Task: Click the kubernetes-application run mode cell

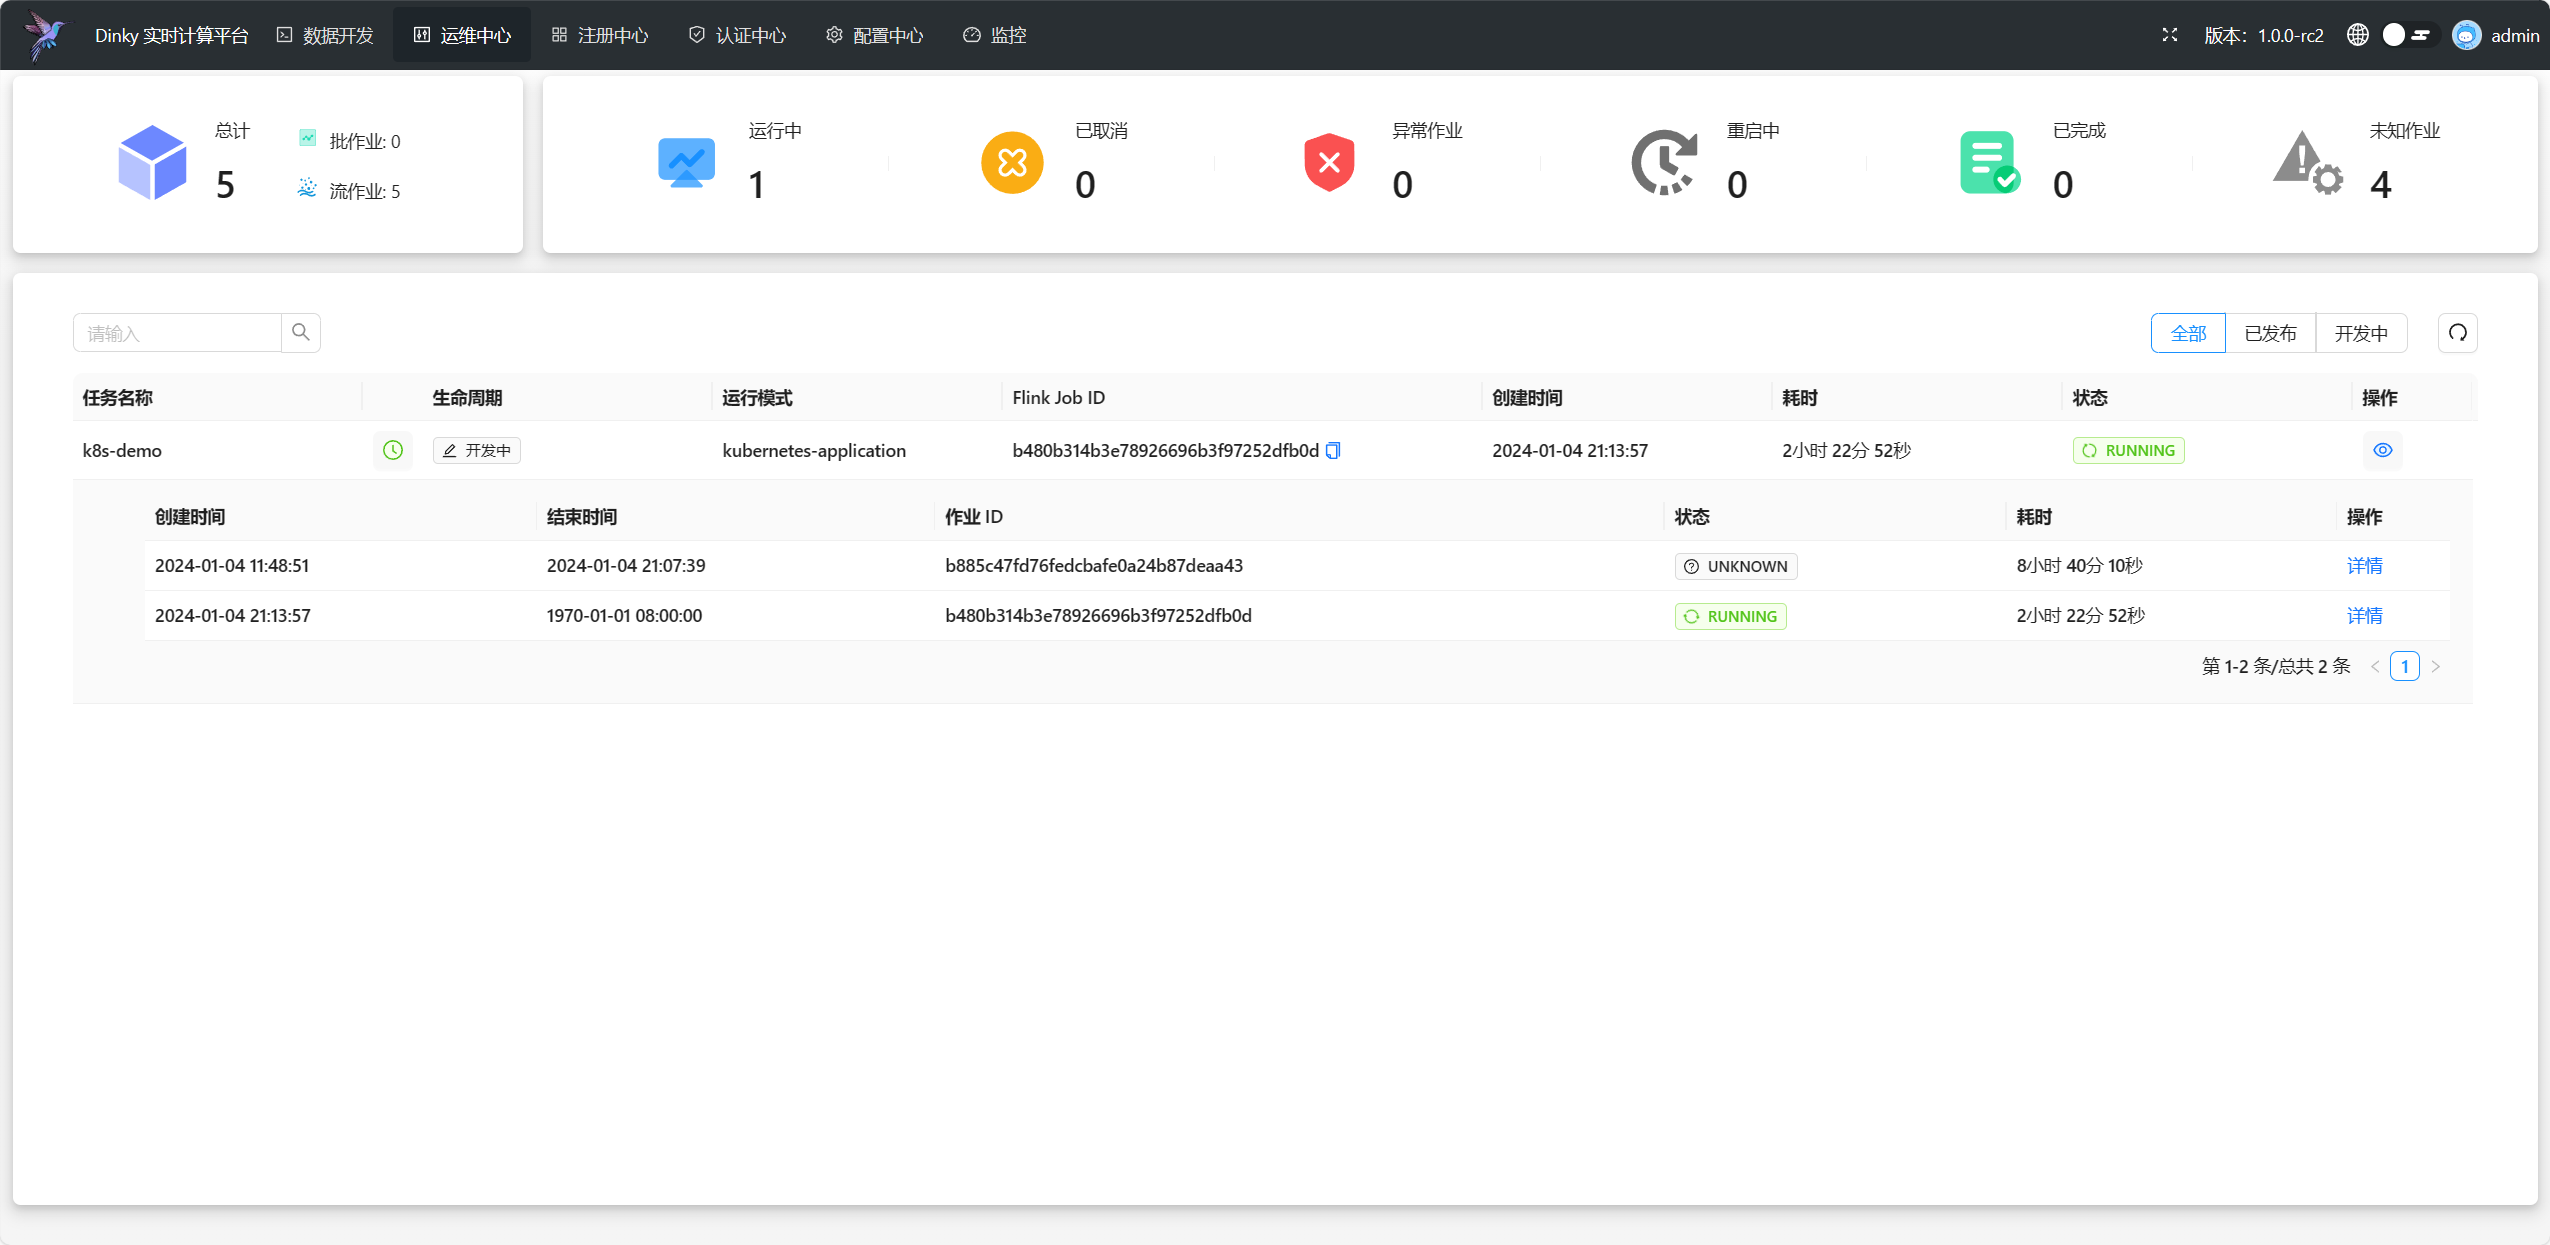Action: point(814,450)
